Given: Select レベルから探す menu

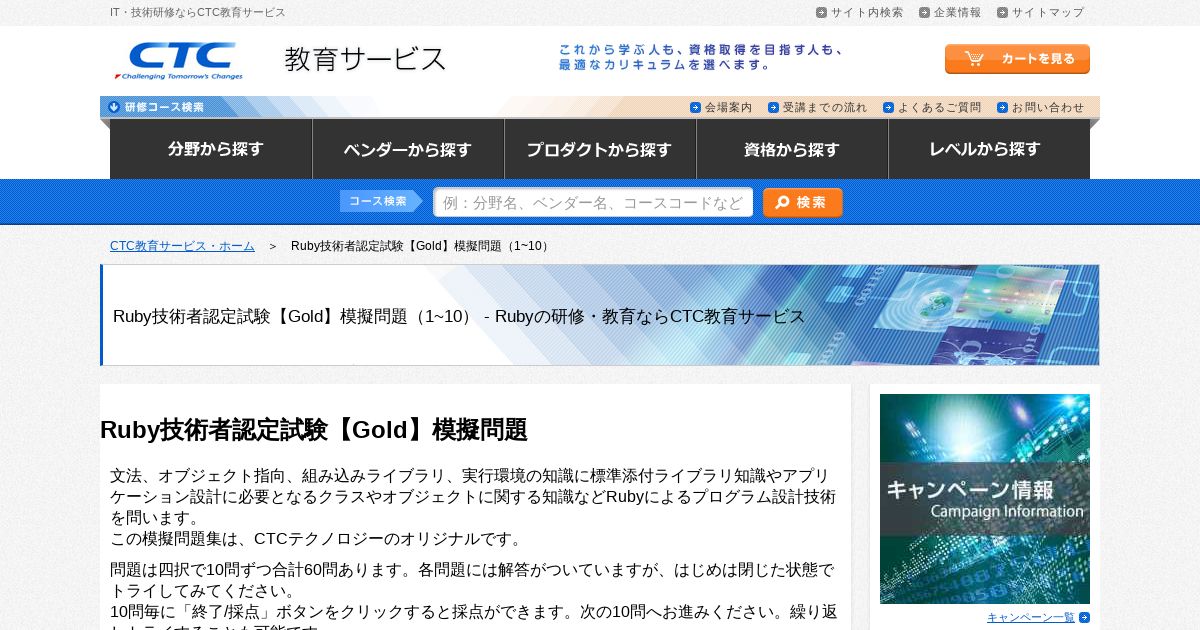Looking at the screenshot, I should coord(989,149).
